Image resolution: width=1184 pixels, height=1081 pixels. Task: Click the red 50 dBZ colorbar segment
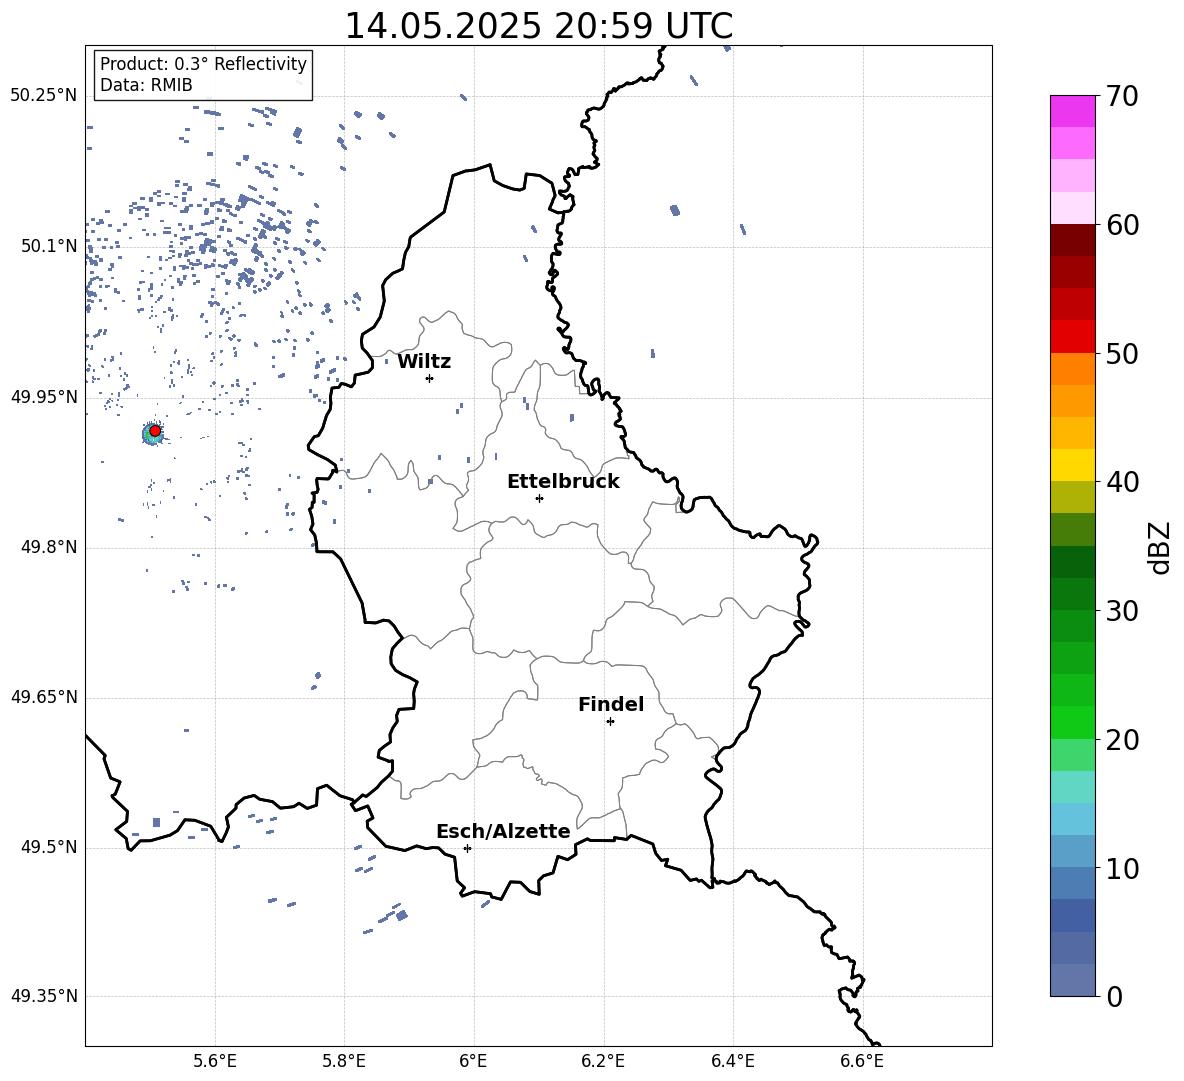pos(1072,337)
